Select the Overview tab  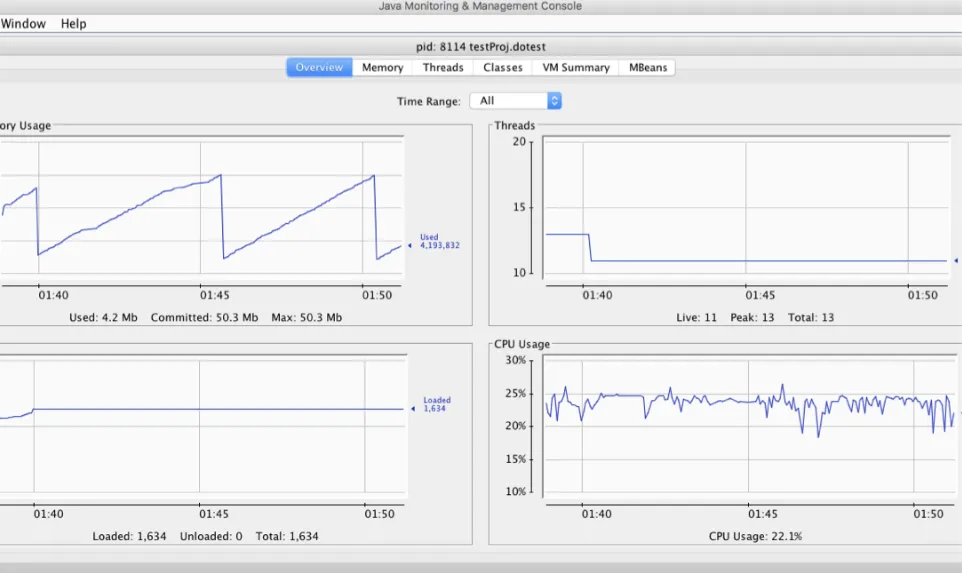[x=319, y=67]
